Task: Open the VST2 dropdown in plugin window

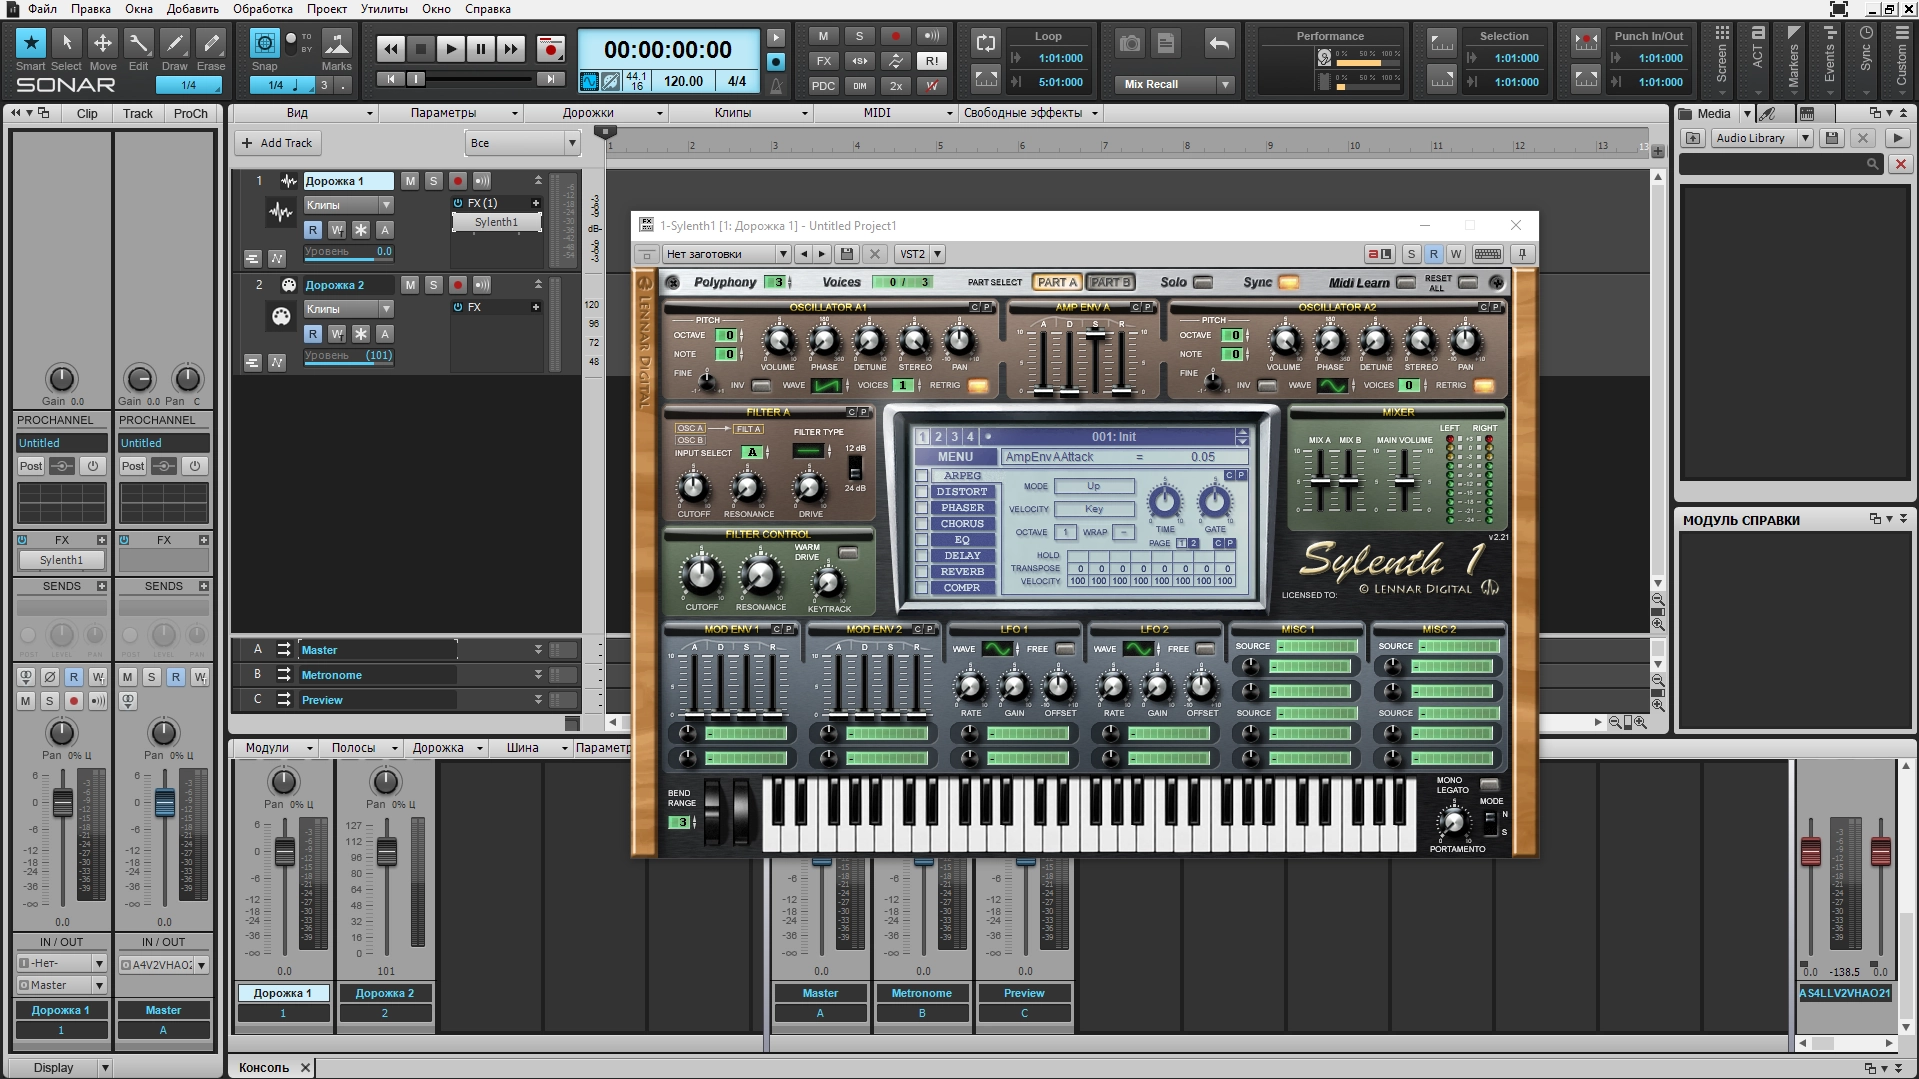Action: pyautogui.click(x=919, y=254)
